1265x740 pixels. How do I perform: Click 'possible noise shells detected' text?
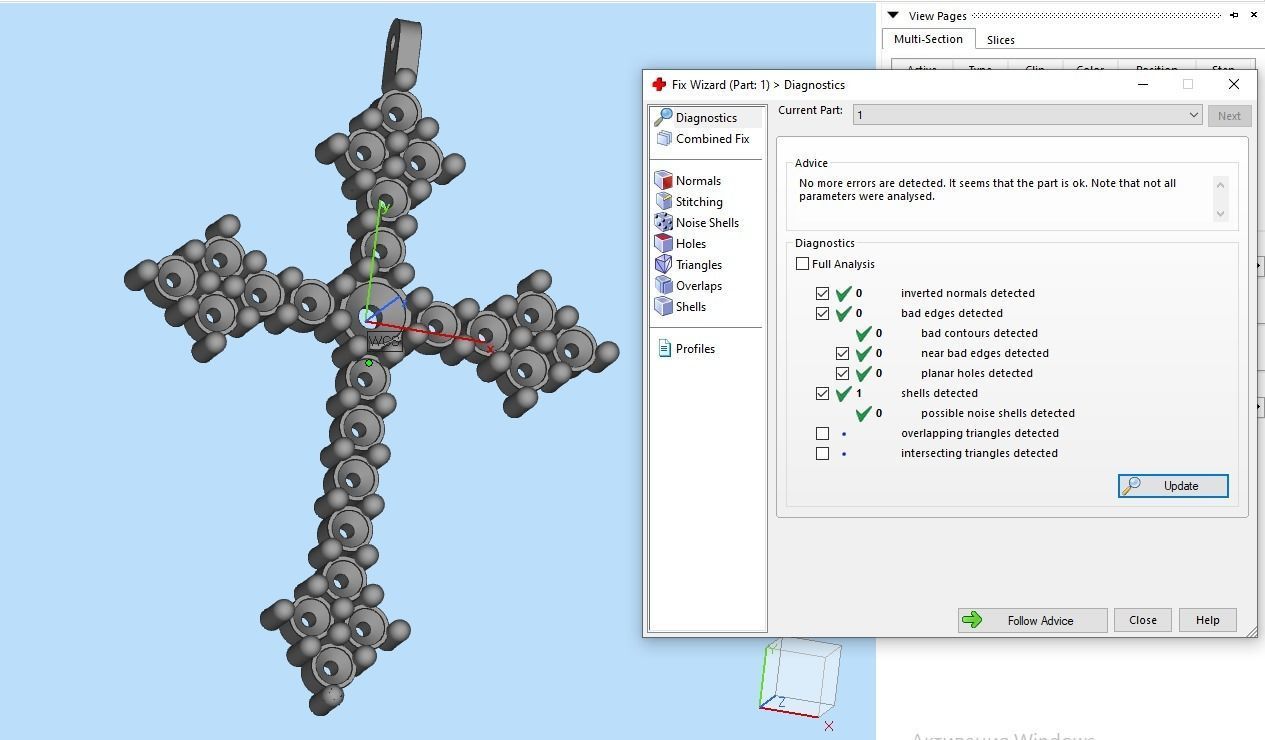pos(998,413)
